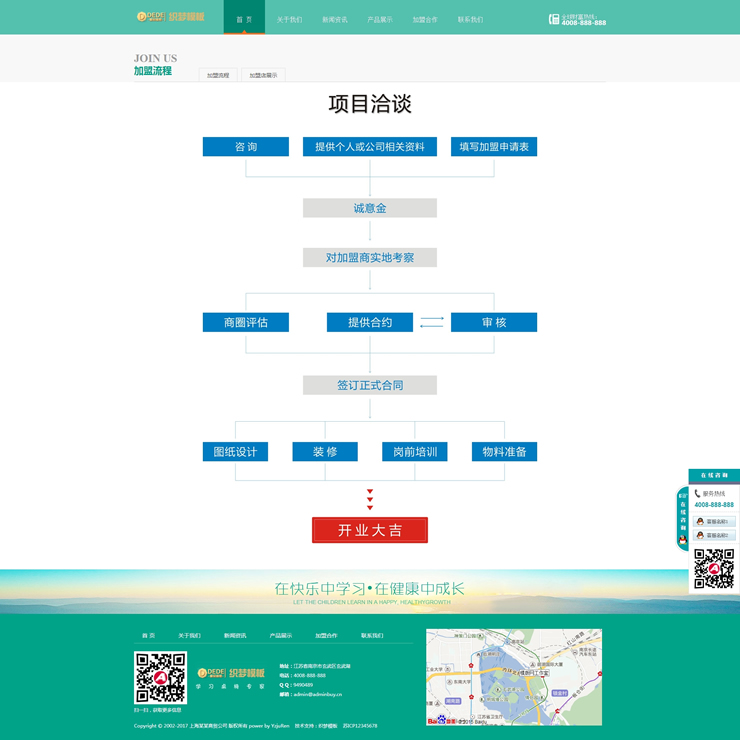Viewport: 740px width, 740px height.
Task: Open 产品展示 in top navigation
Action: click(380, 19)
